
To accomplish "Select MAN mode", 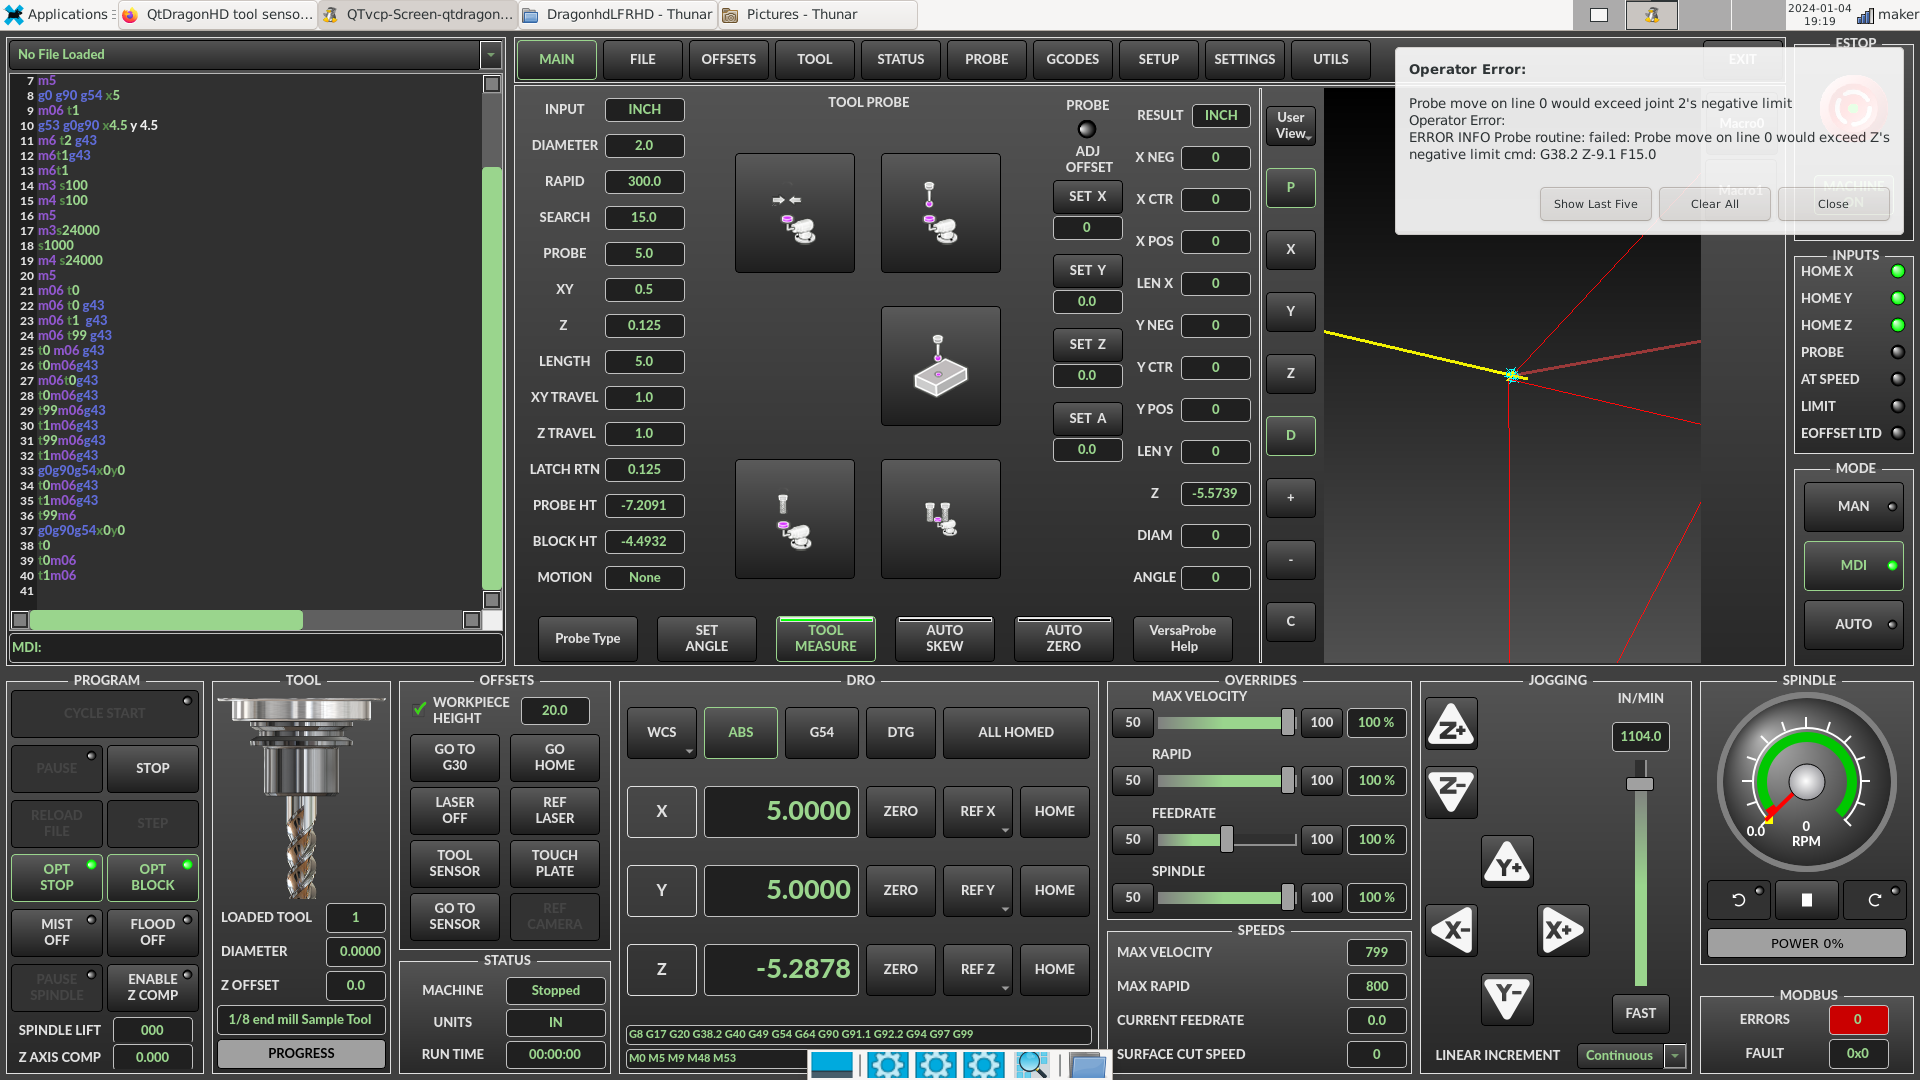I will [x=1853, y=507].
